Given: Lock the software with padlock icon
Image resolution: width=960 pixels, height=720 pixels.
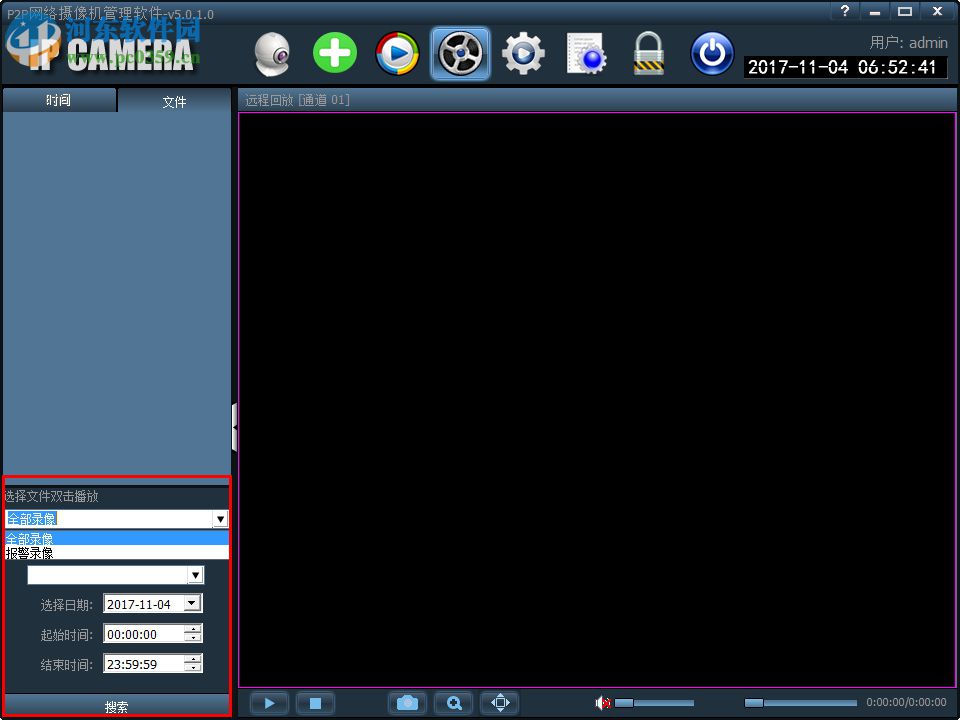Looking at the screenshot, I should pos(648,54).
